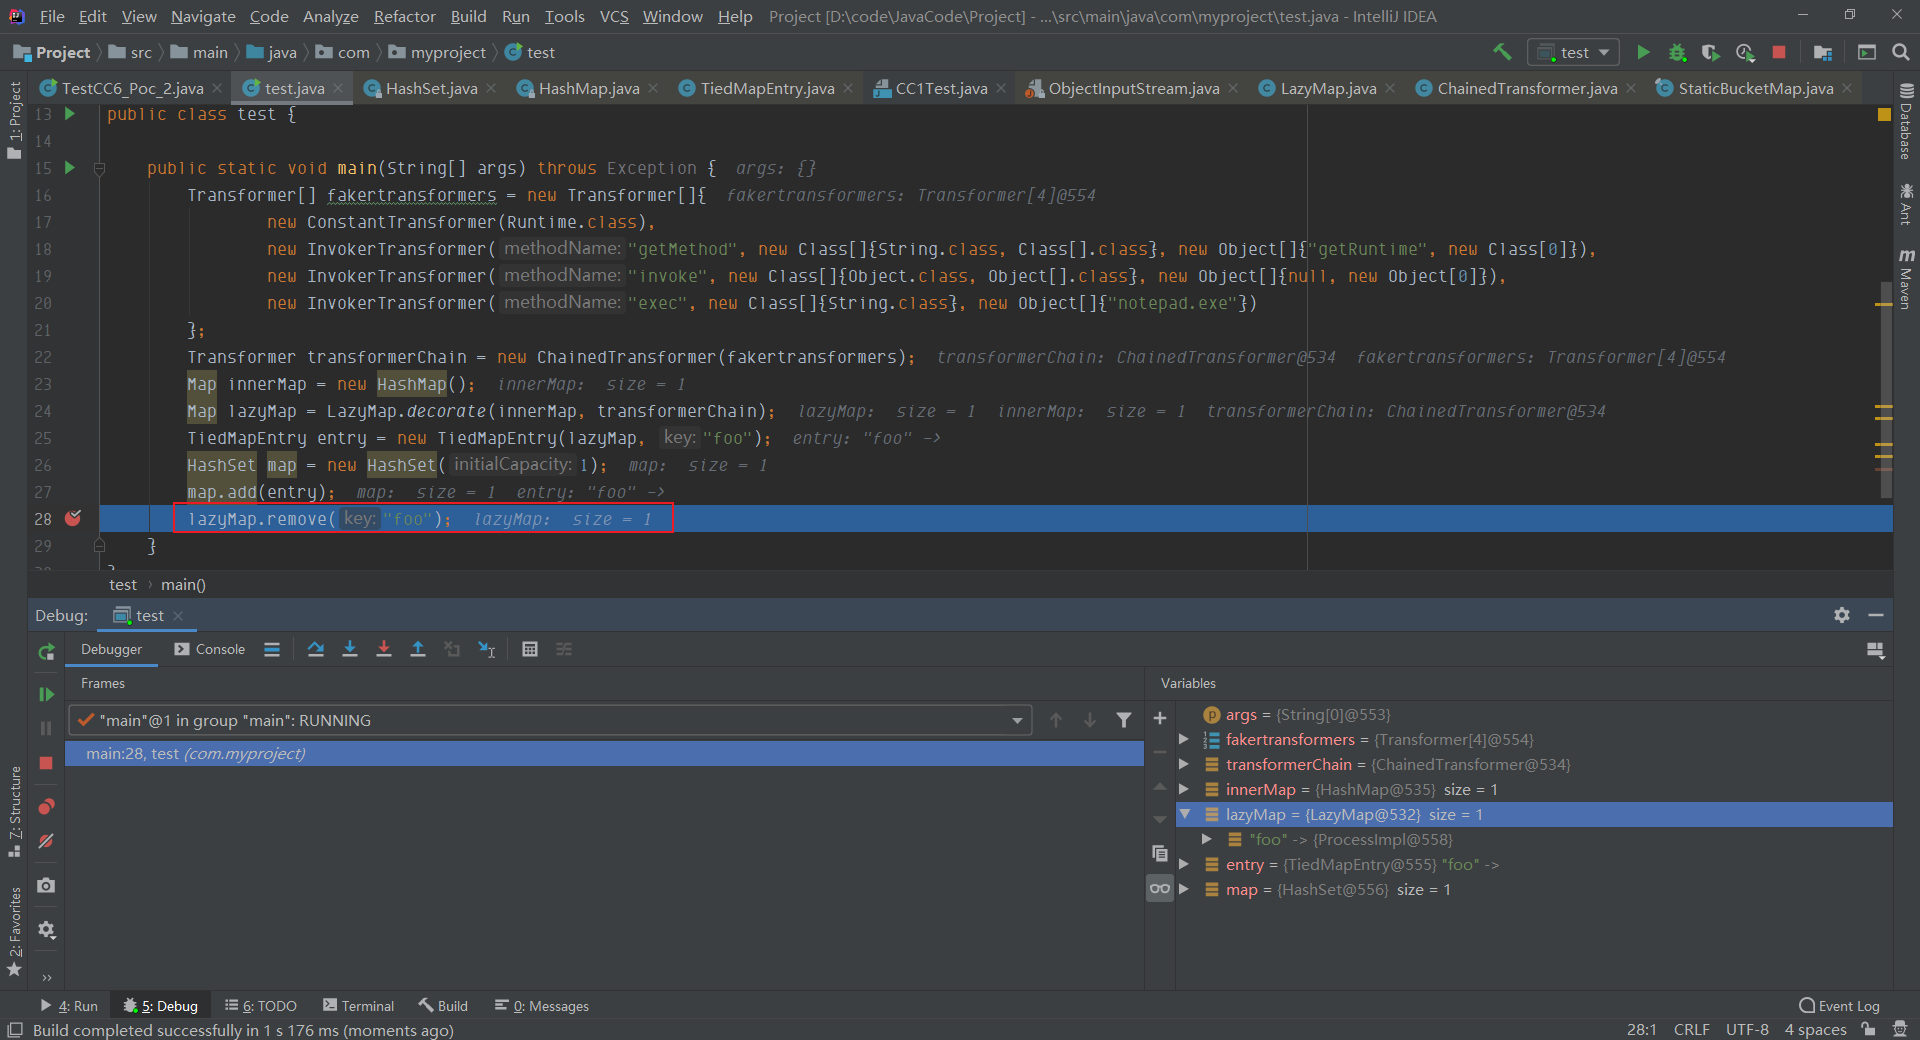Open debugger settings gear in the sidebar

click(46, 930)
